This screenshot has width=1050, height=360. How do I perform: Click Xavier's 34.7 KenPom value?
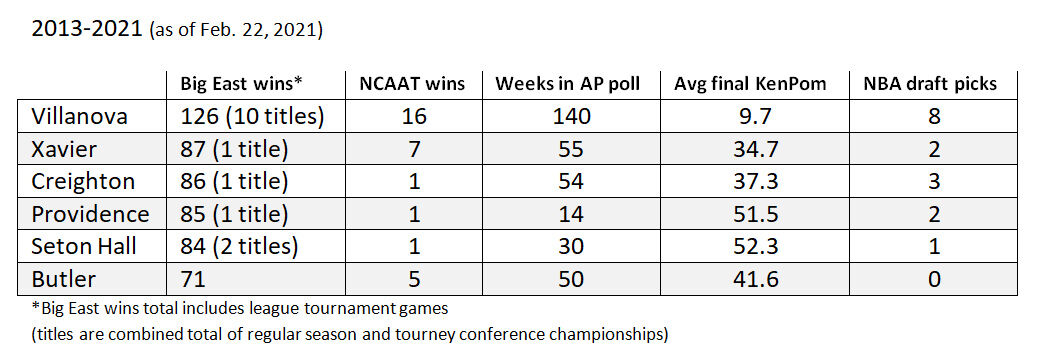pos(754,149)
